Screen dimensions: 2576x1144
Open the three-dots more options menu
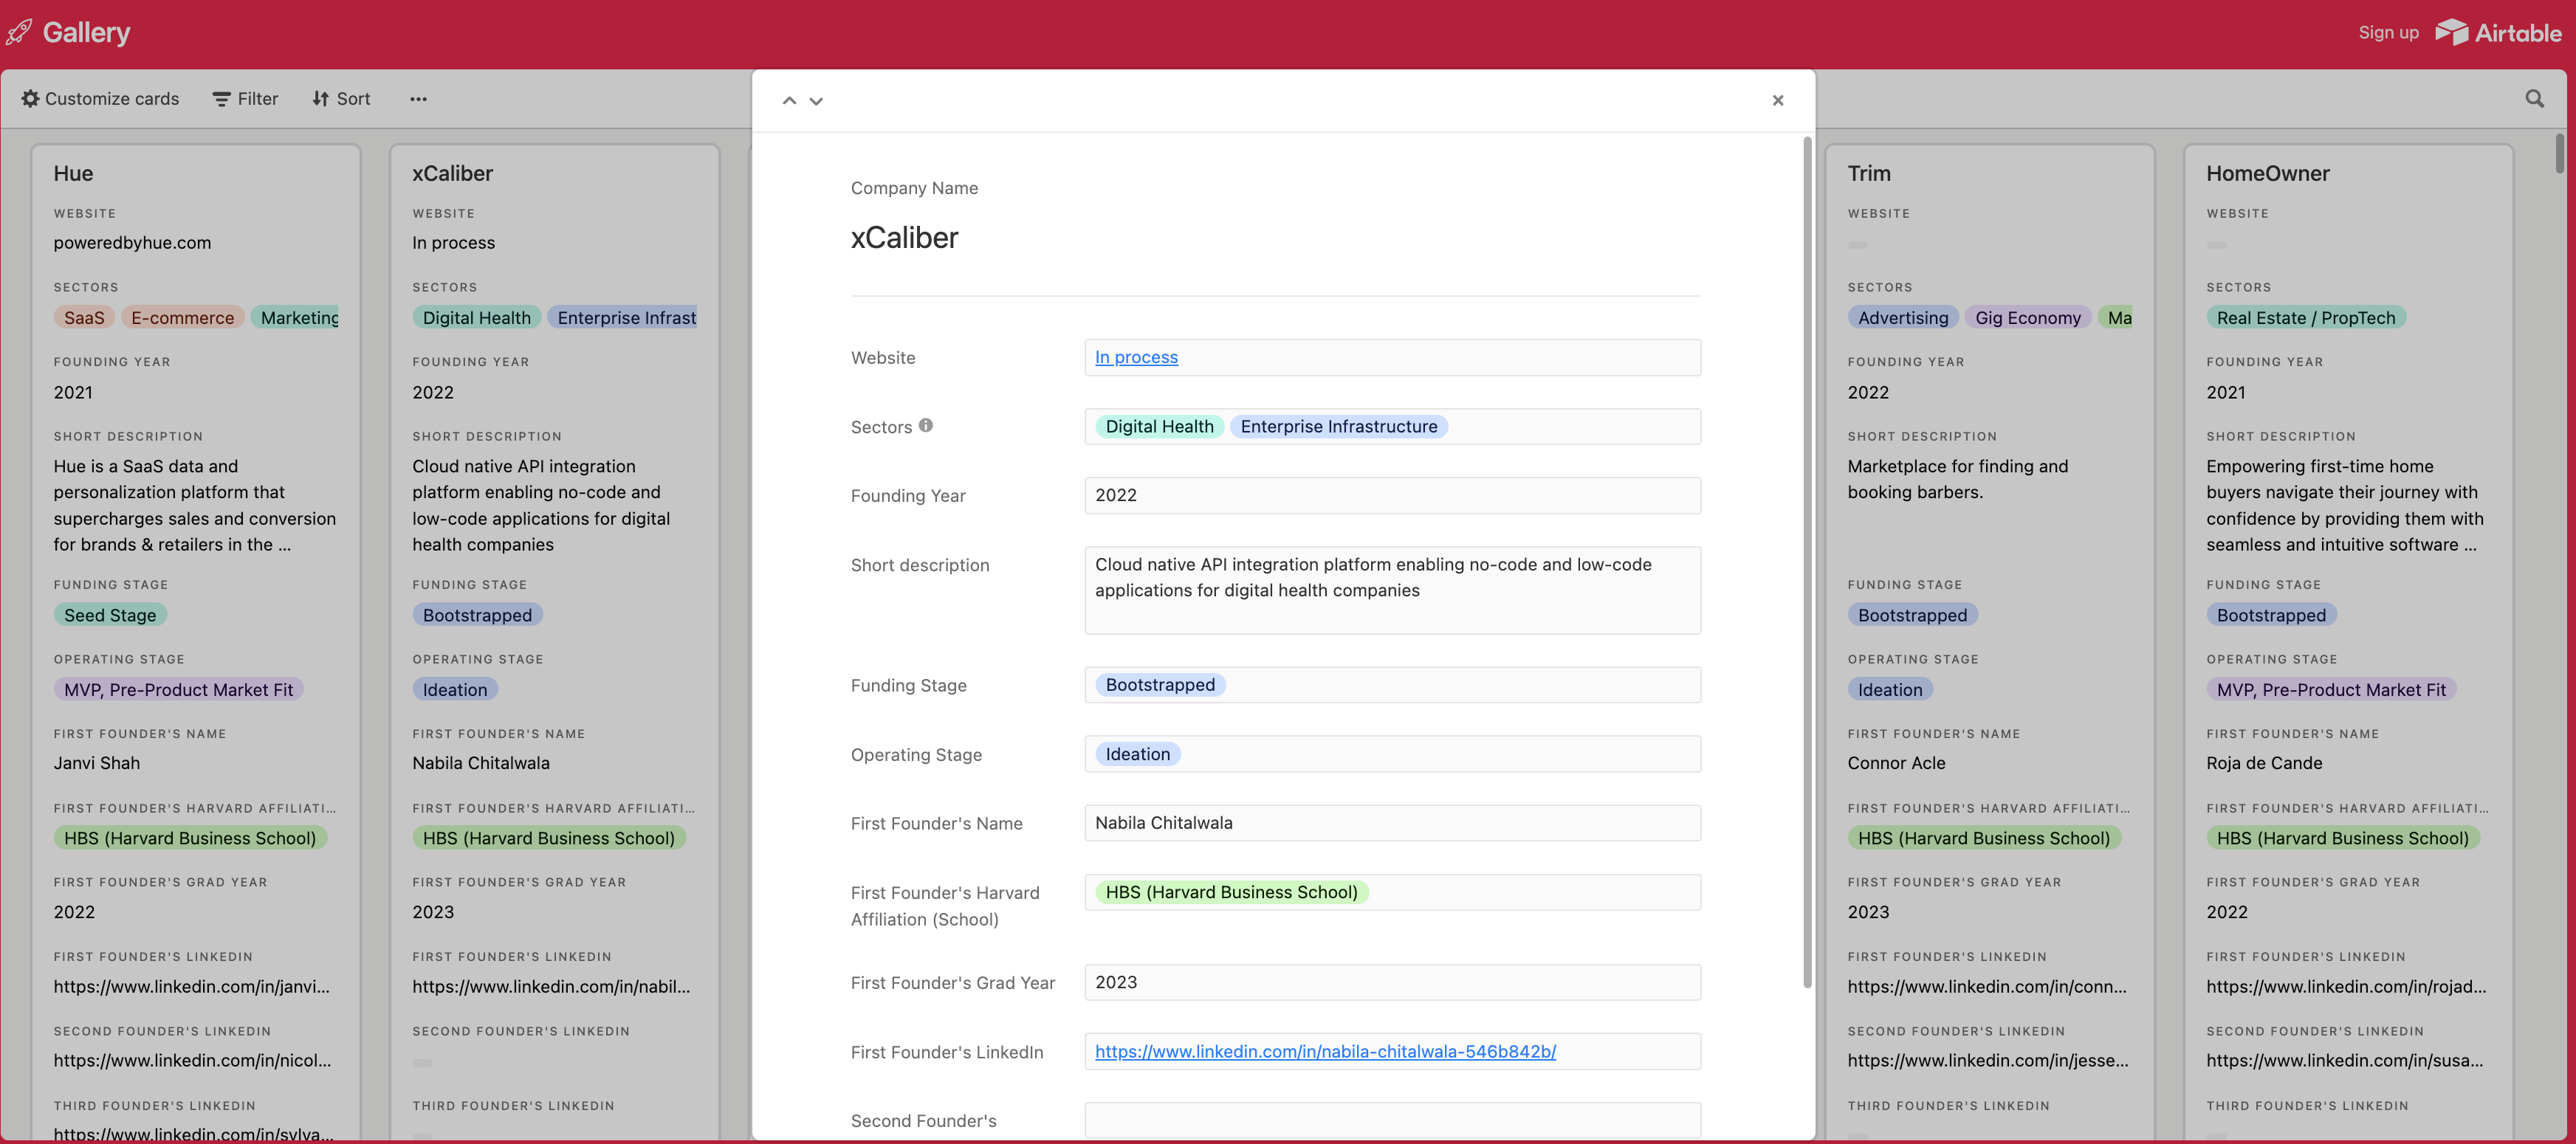pyautogui.click(x=418, y=99)
